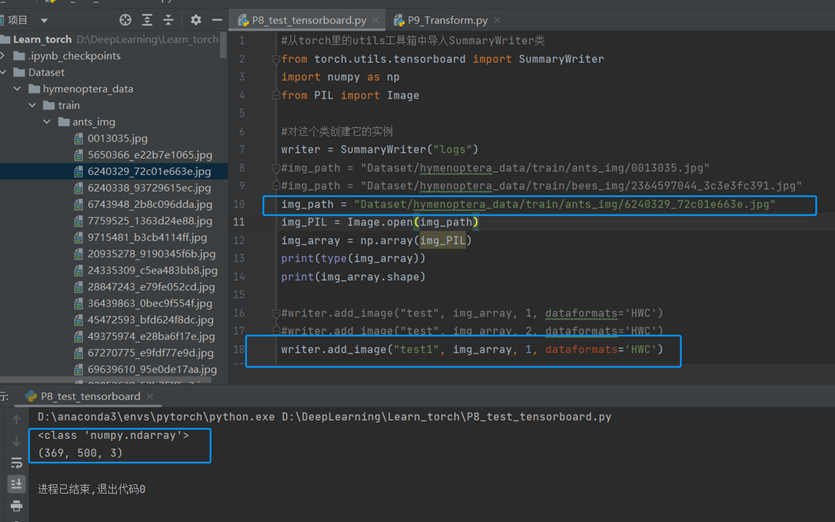The image size is (835, 522).
Task: Select the train folder
Action: [69, 105]
